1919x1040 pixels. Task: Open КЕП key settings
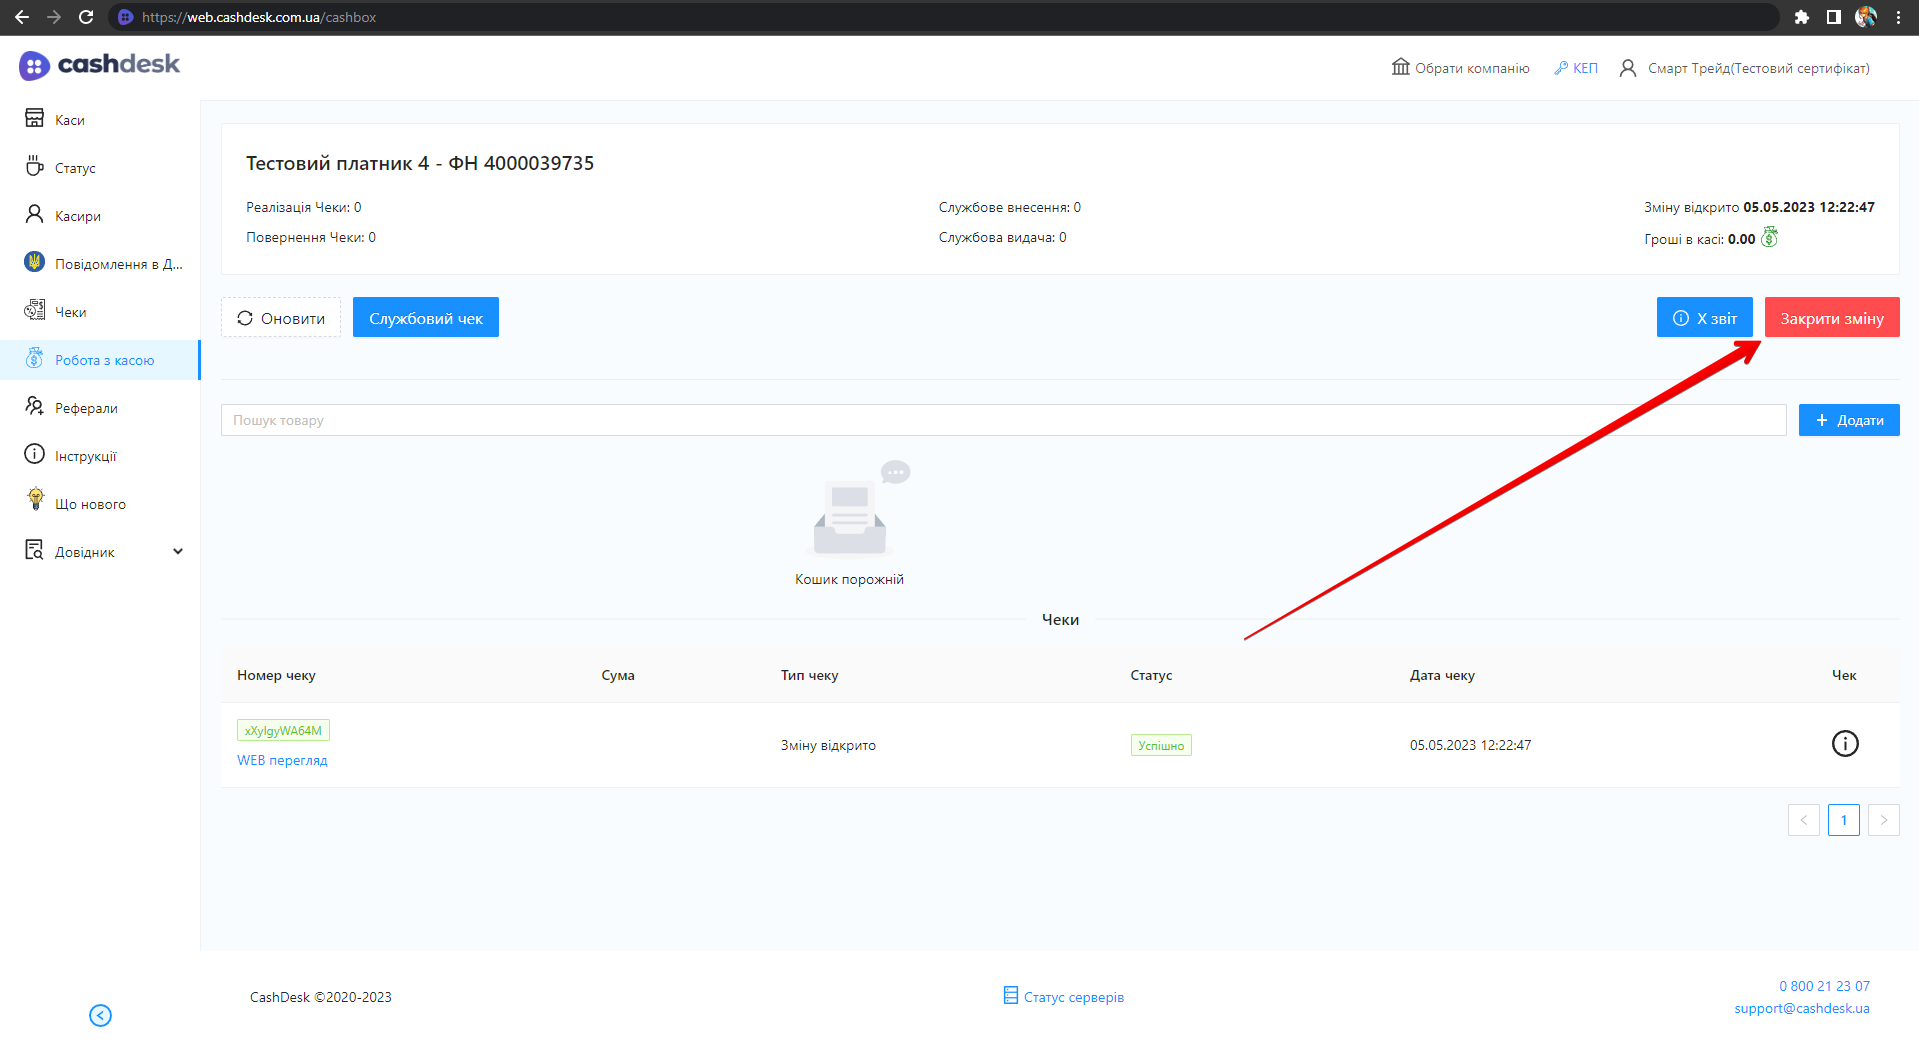coord(1576,68)
